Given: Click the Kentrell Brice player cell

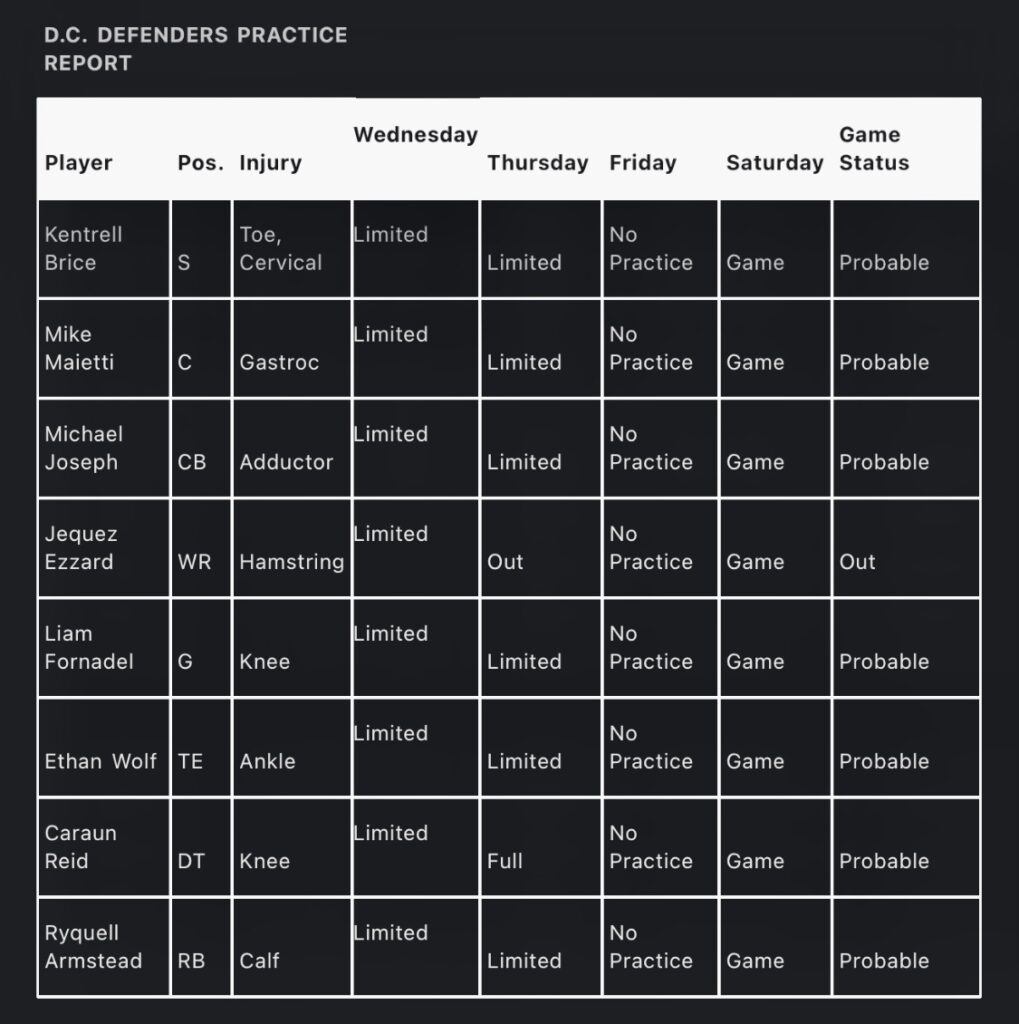Looking at the screenshot, I should tap(84, 249).
